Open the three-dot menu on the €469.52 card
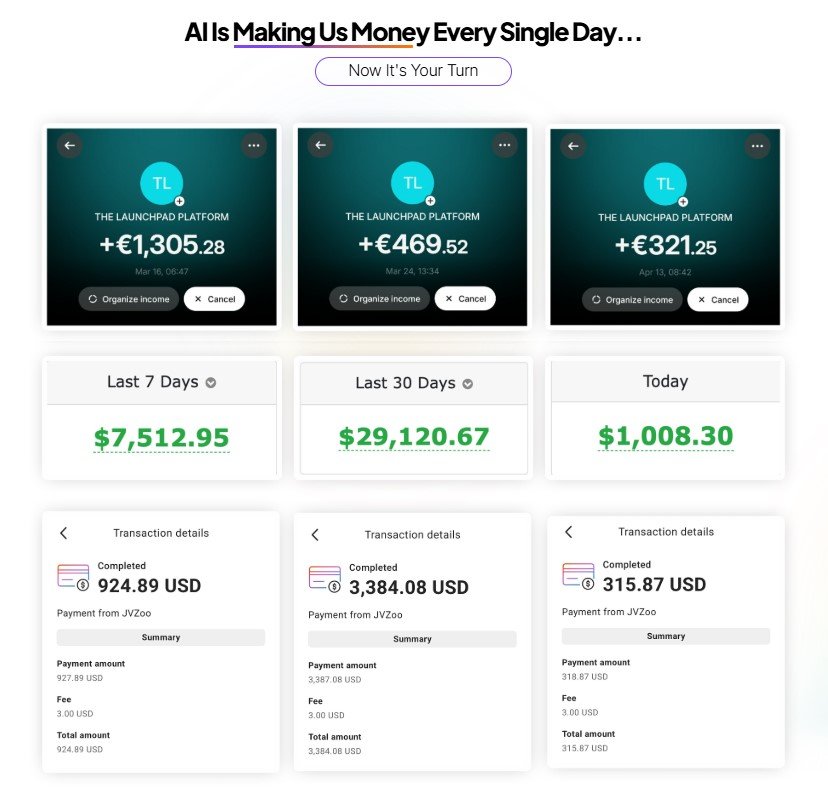Screen dimensions: 828x809 coord(505,144)
